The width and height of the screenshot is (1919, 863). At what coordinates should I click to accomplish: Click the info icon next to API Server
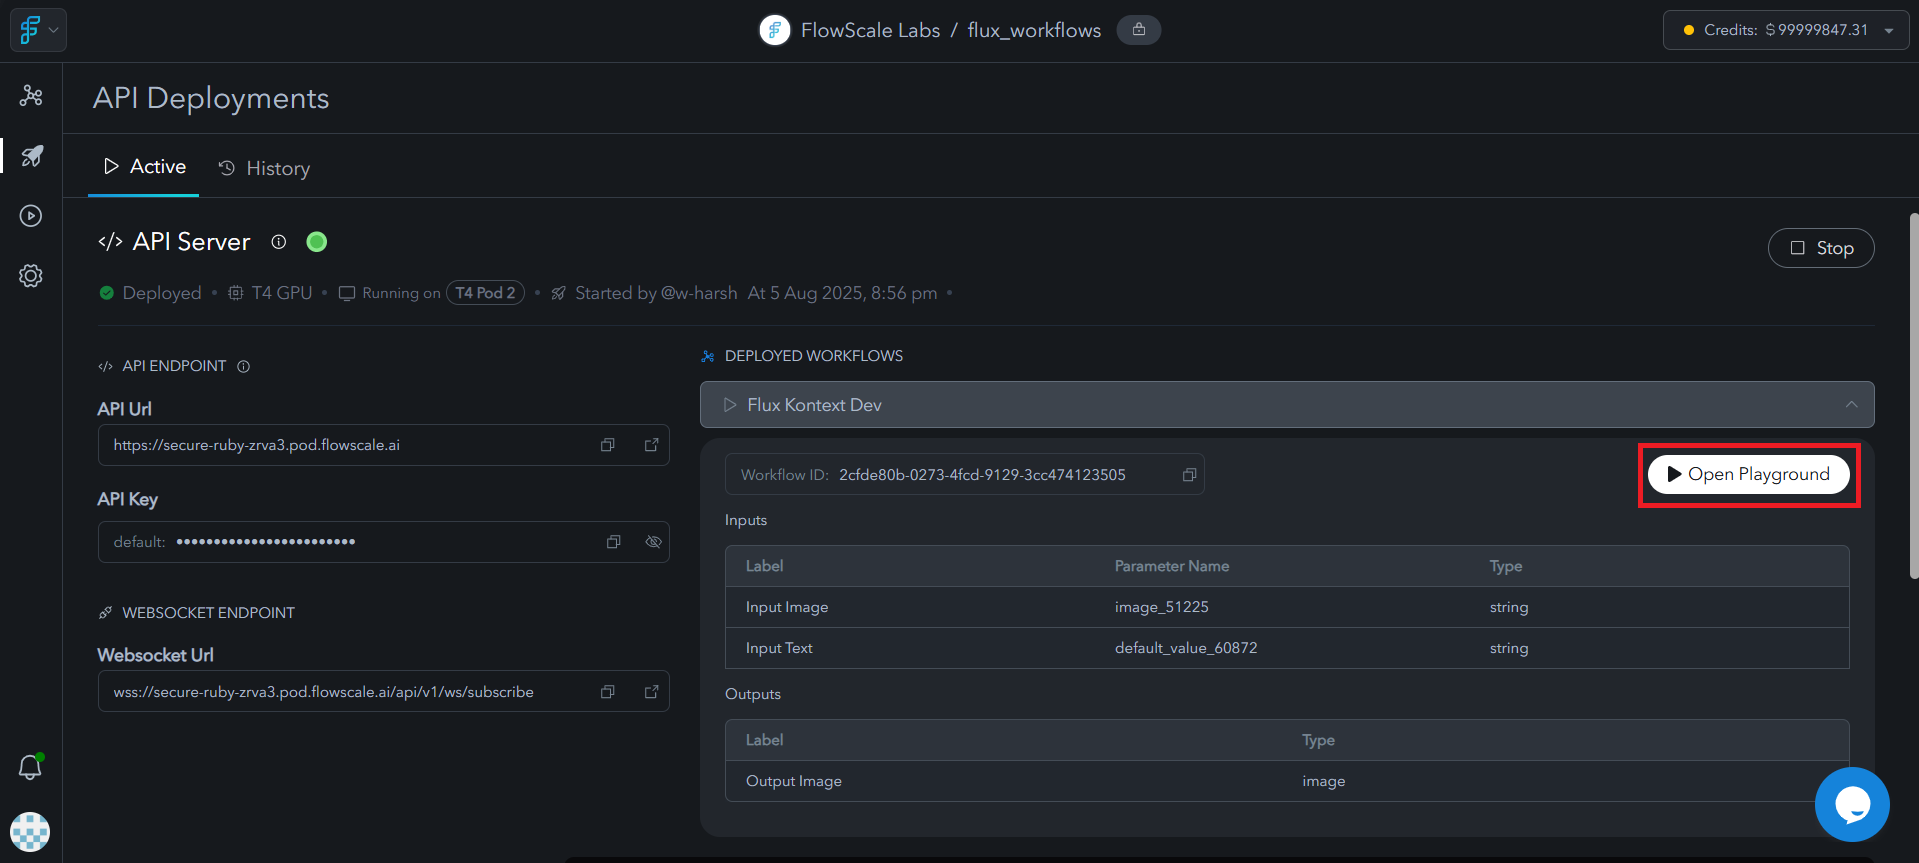(279, 242)
